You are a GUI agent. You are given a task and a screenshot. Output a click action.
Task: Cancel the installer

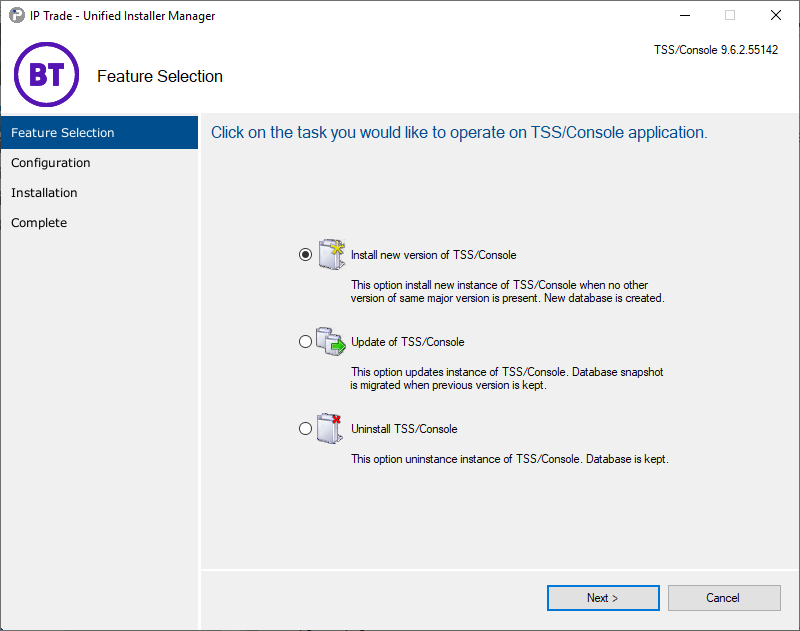point(724,597)
